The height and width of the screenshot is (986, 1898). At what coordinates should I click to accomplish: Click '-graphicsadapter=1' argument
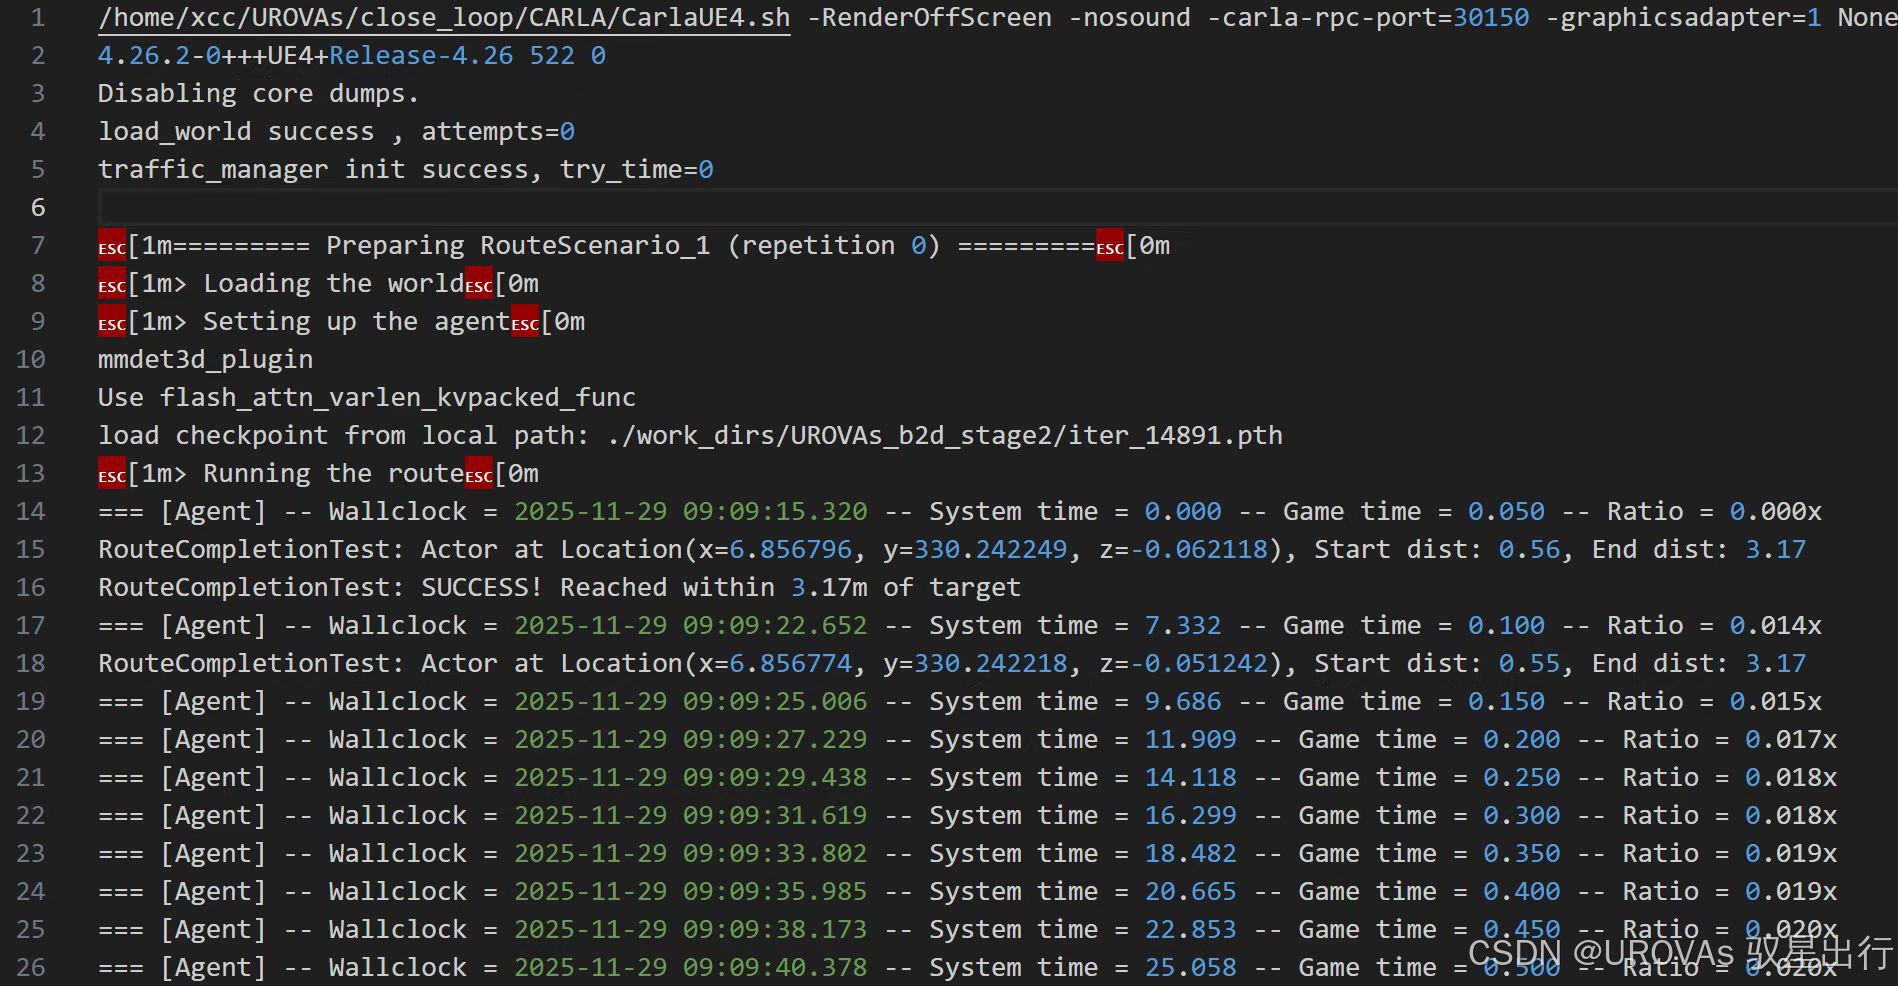[x=1684, y=18]
